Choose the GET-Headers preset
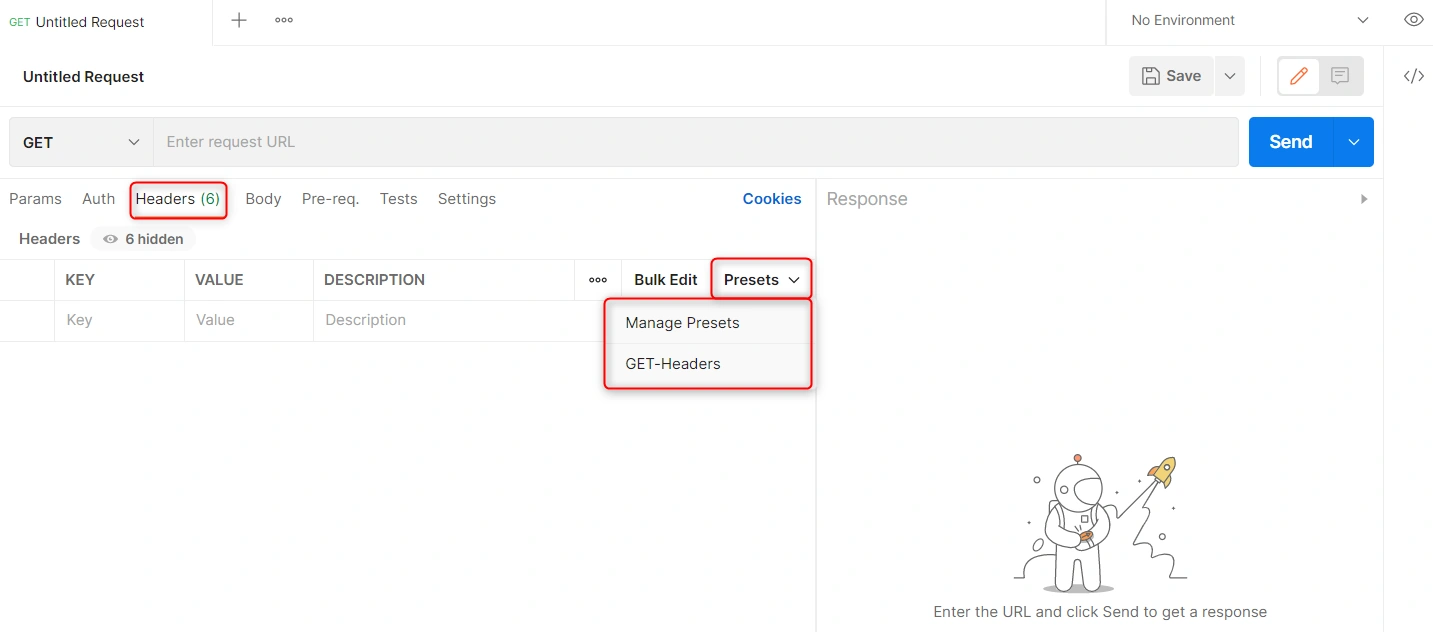 coord(708,364)
